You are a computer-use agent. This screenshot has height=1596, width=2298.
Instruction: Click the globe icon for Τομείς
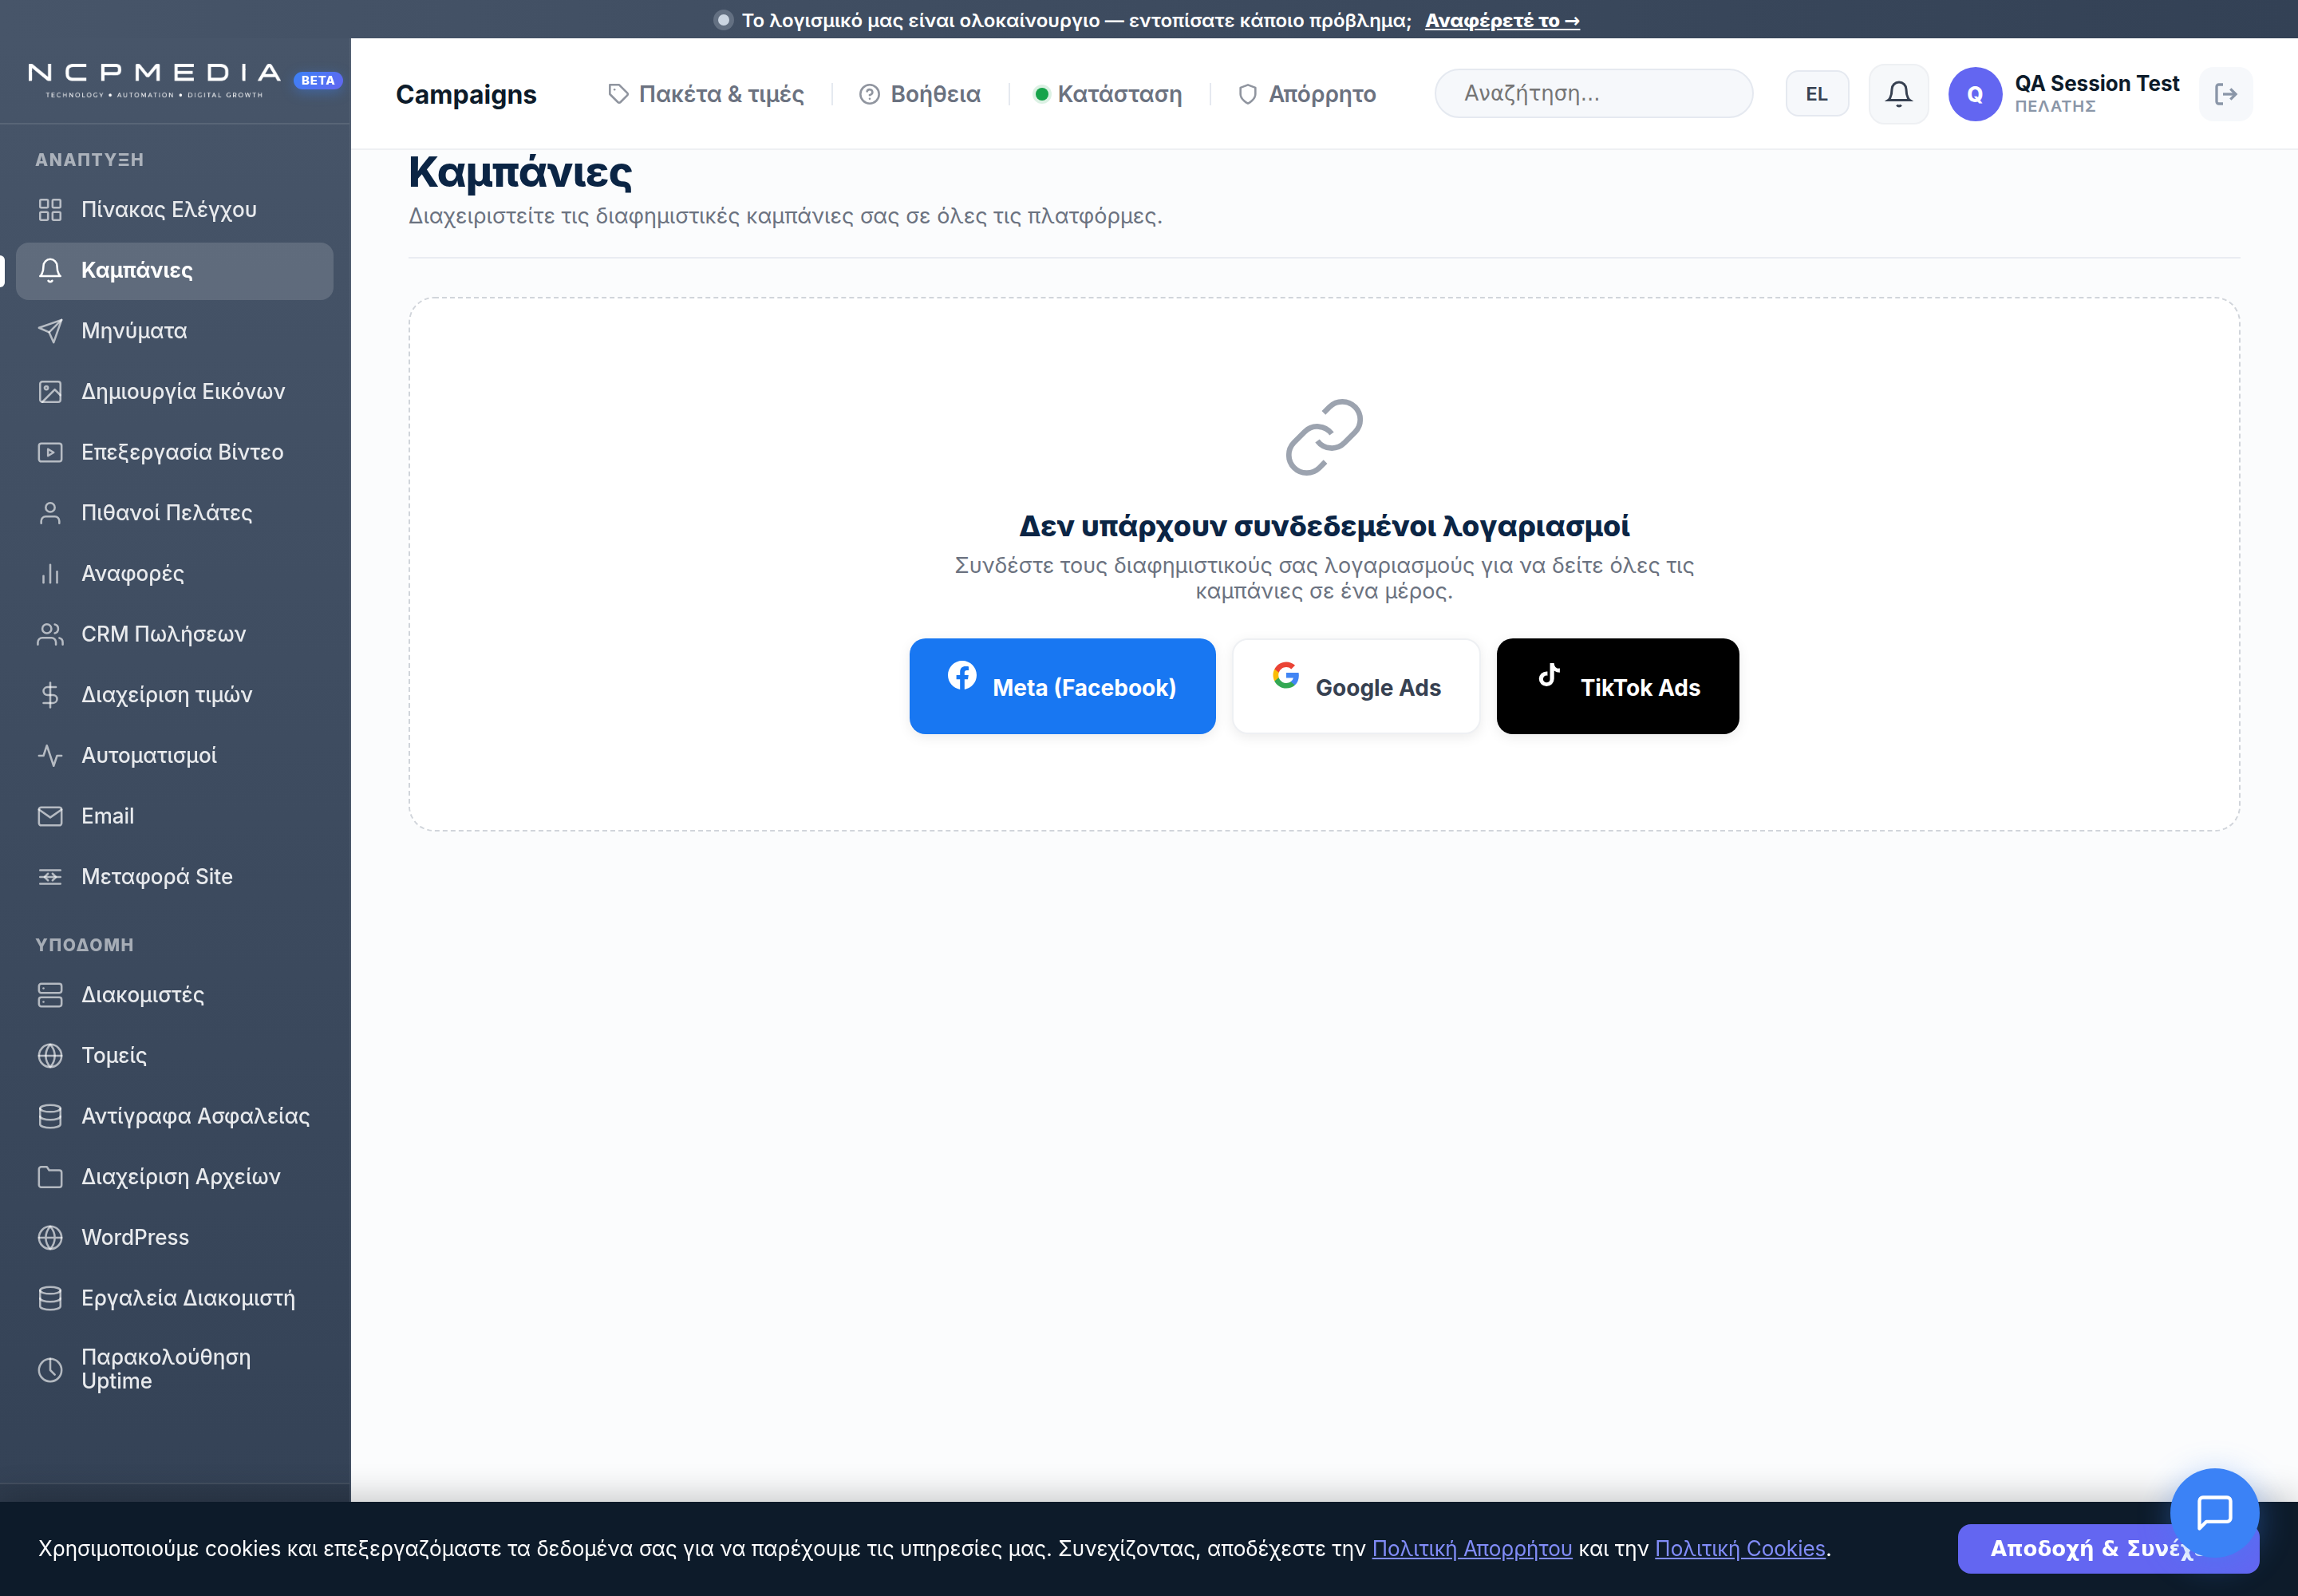click(50, 1056)
